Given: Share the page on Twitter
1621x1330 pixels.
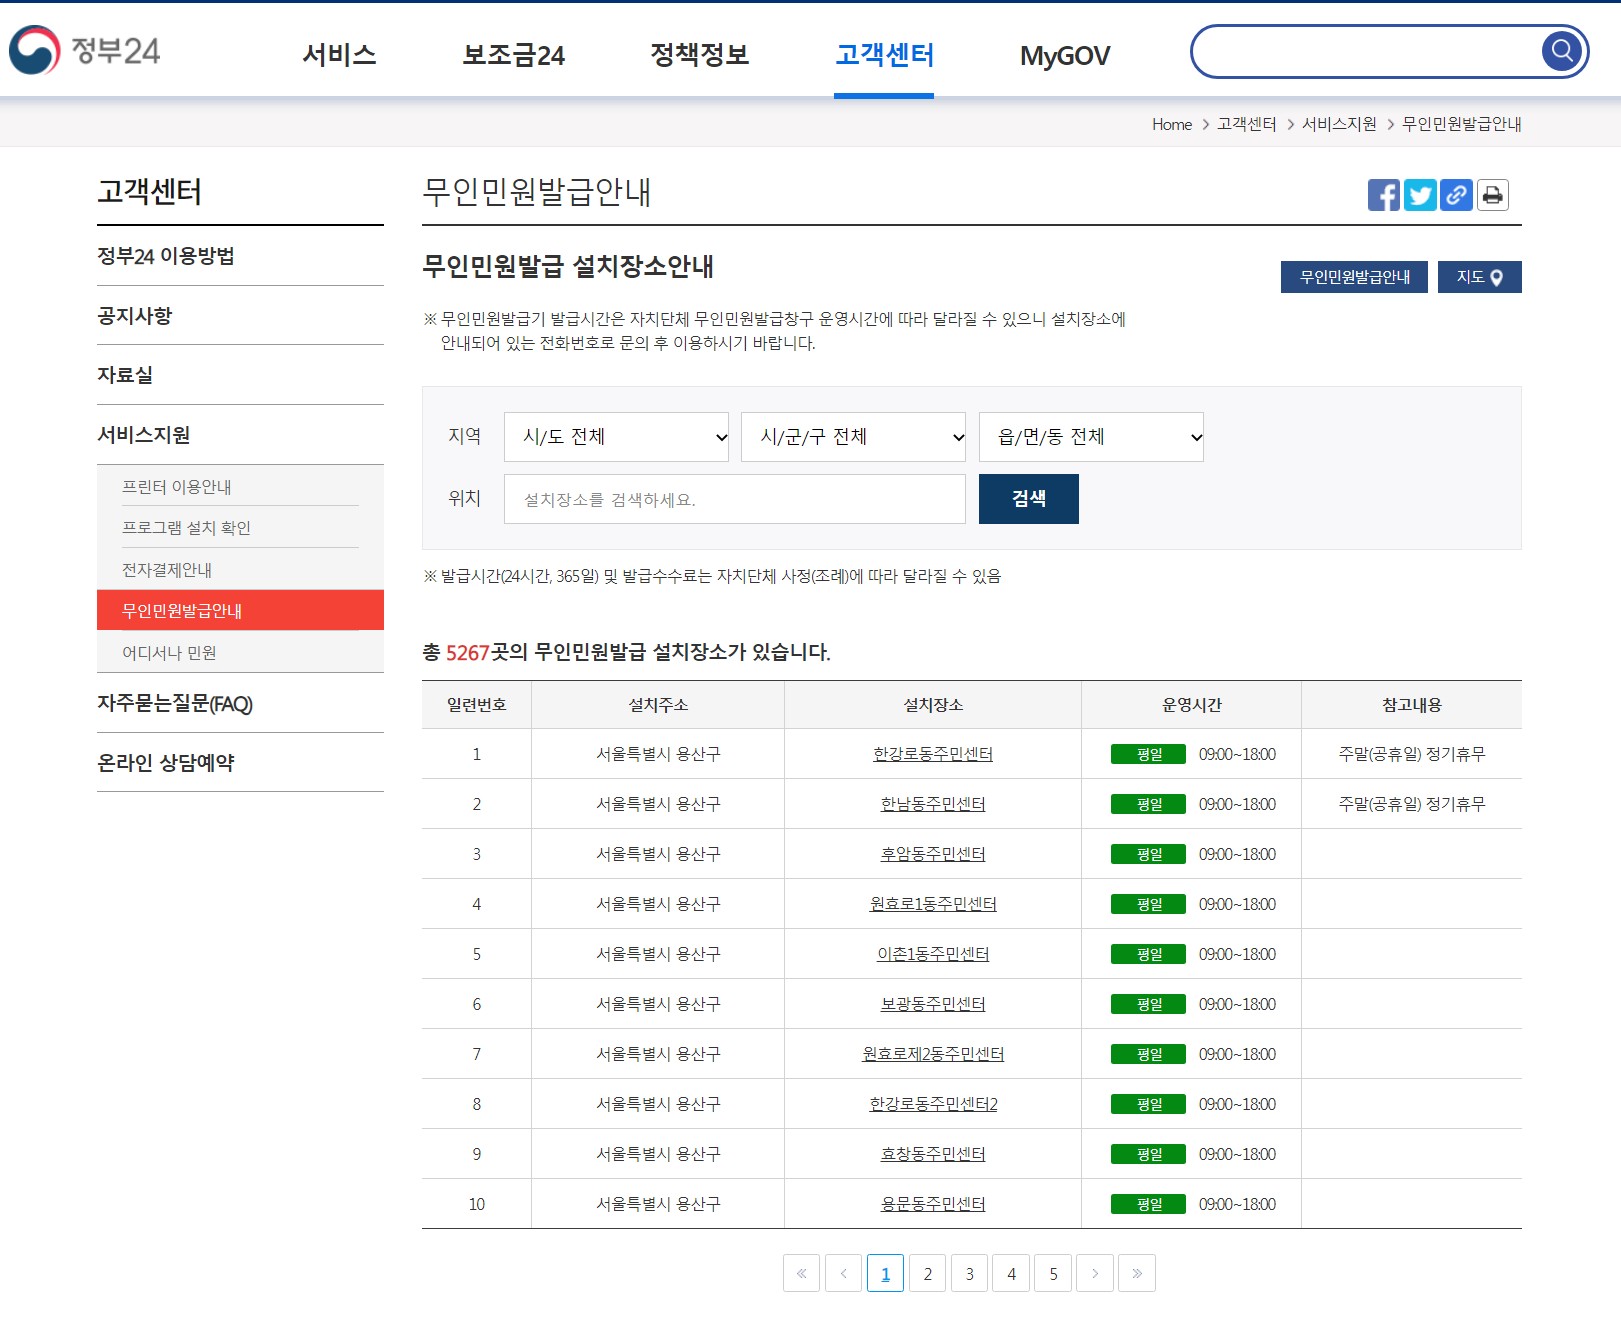Looking at the screenshot, I should tap(1420, 196).
